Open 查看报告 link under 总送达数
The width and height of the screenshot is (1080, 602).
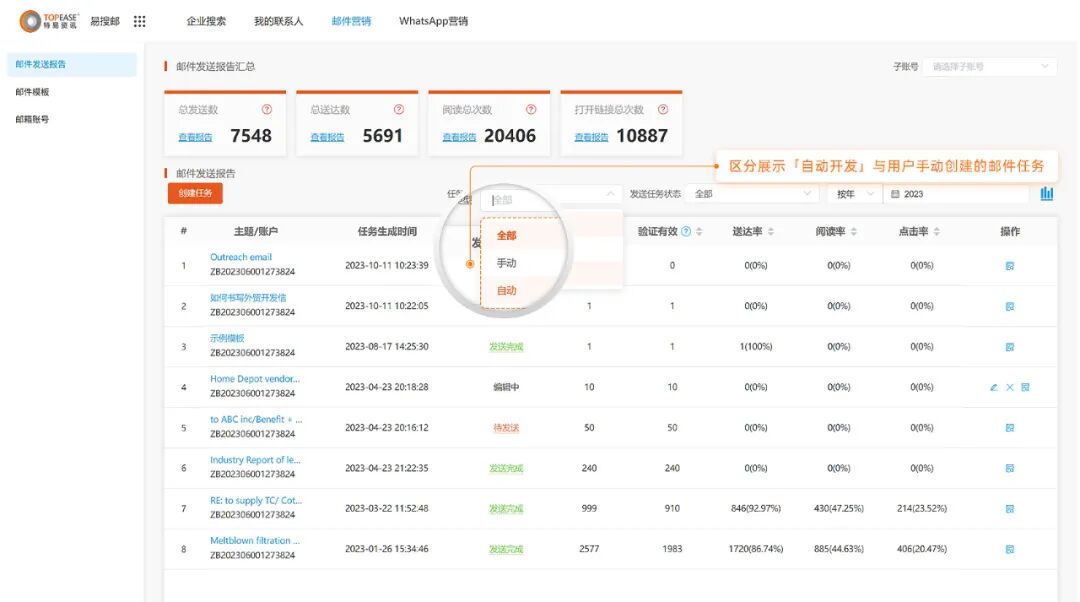327,138
